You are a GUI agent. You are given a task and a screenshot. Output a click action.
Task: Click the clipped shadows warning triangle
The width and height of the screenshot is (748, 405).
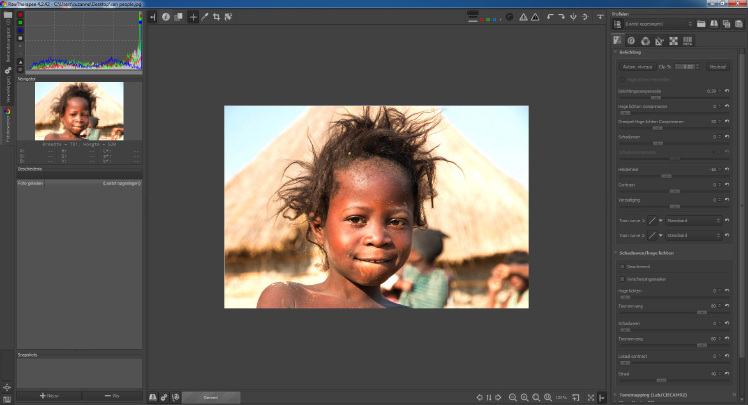coord(523,17)
